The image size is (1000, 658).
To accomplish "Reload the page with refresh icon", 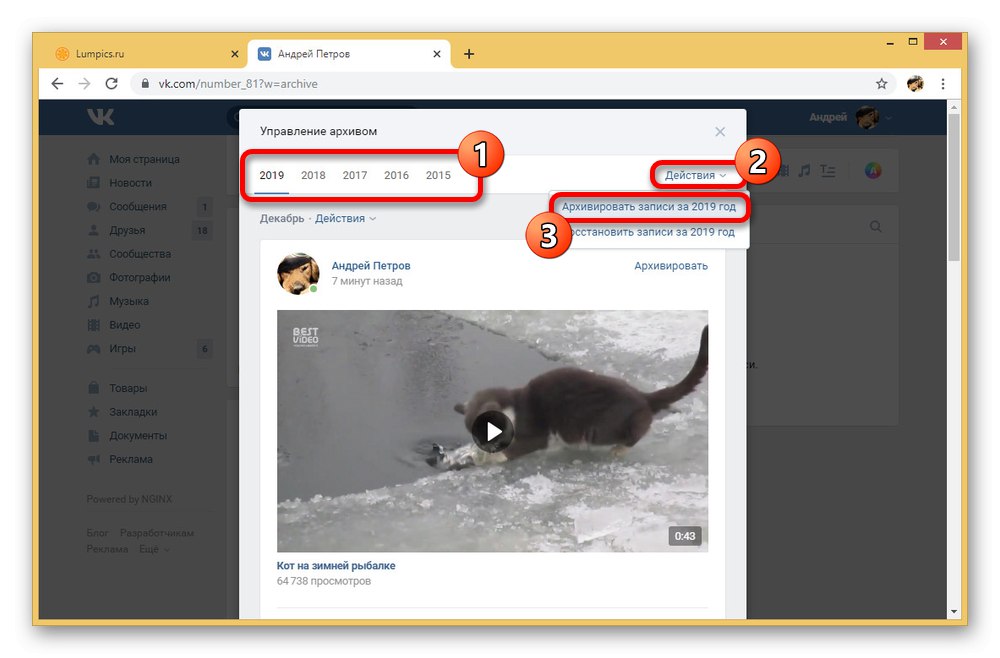I will [112, 84].
